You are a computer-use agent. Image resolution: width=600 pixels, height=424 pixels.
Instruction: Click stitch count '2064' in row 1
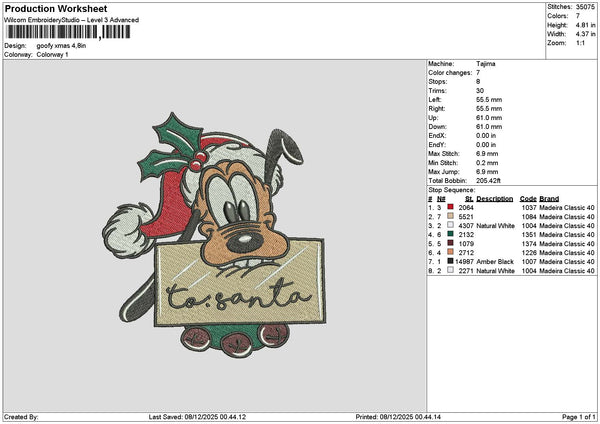click(x=466, y=207)
